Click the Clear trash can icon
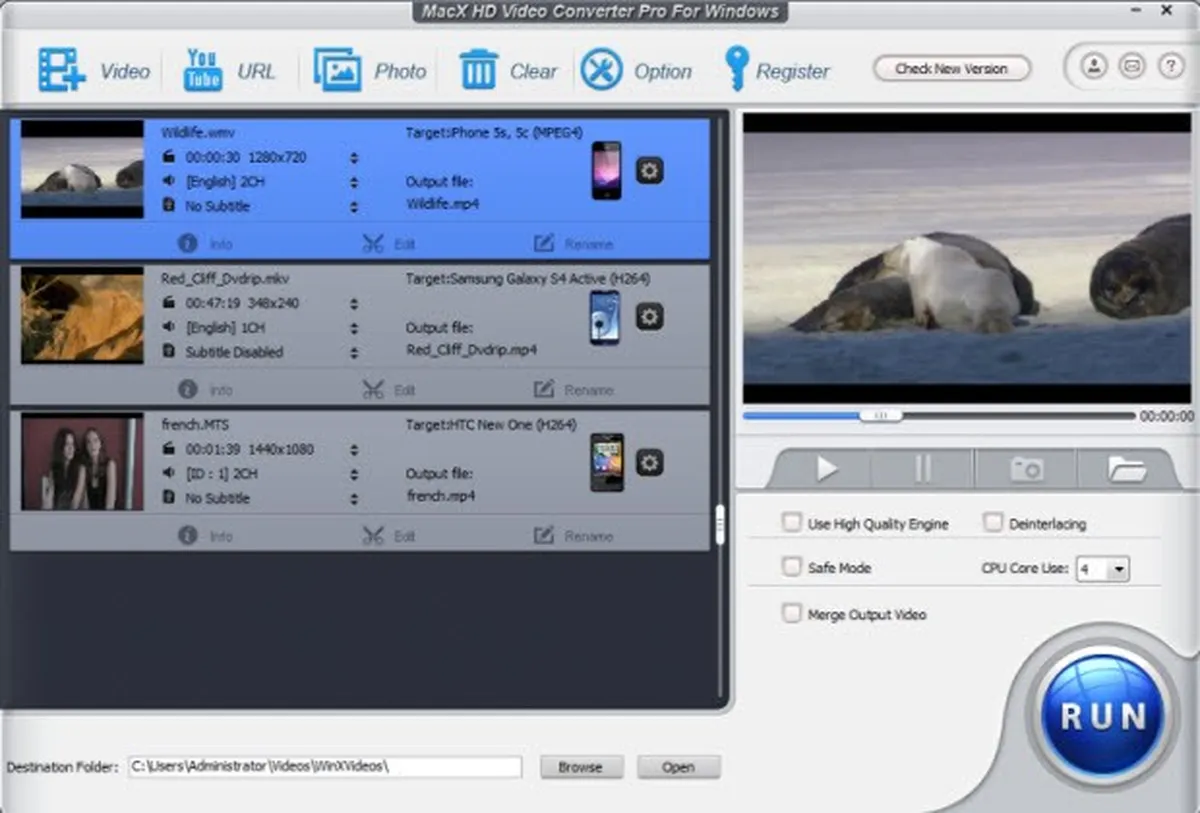Image resolution: width=1200 pixels, height=813 pixels. tap(478, 70)
